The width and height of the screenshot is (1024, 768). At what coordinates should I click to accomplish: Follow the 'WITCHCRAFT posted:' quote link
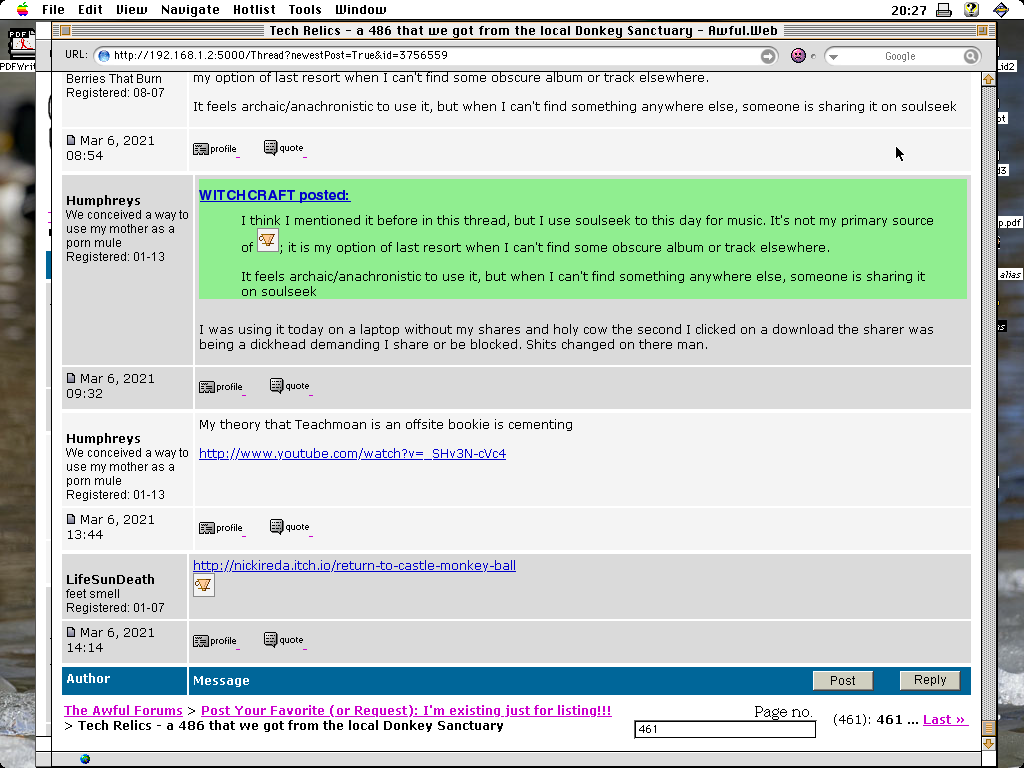pos(274,196)
